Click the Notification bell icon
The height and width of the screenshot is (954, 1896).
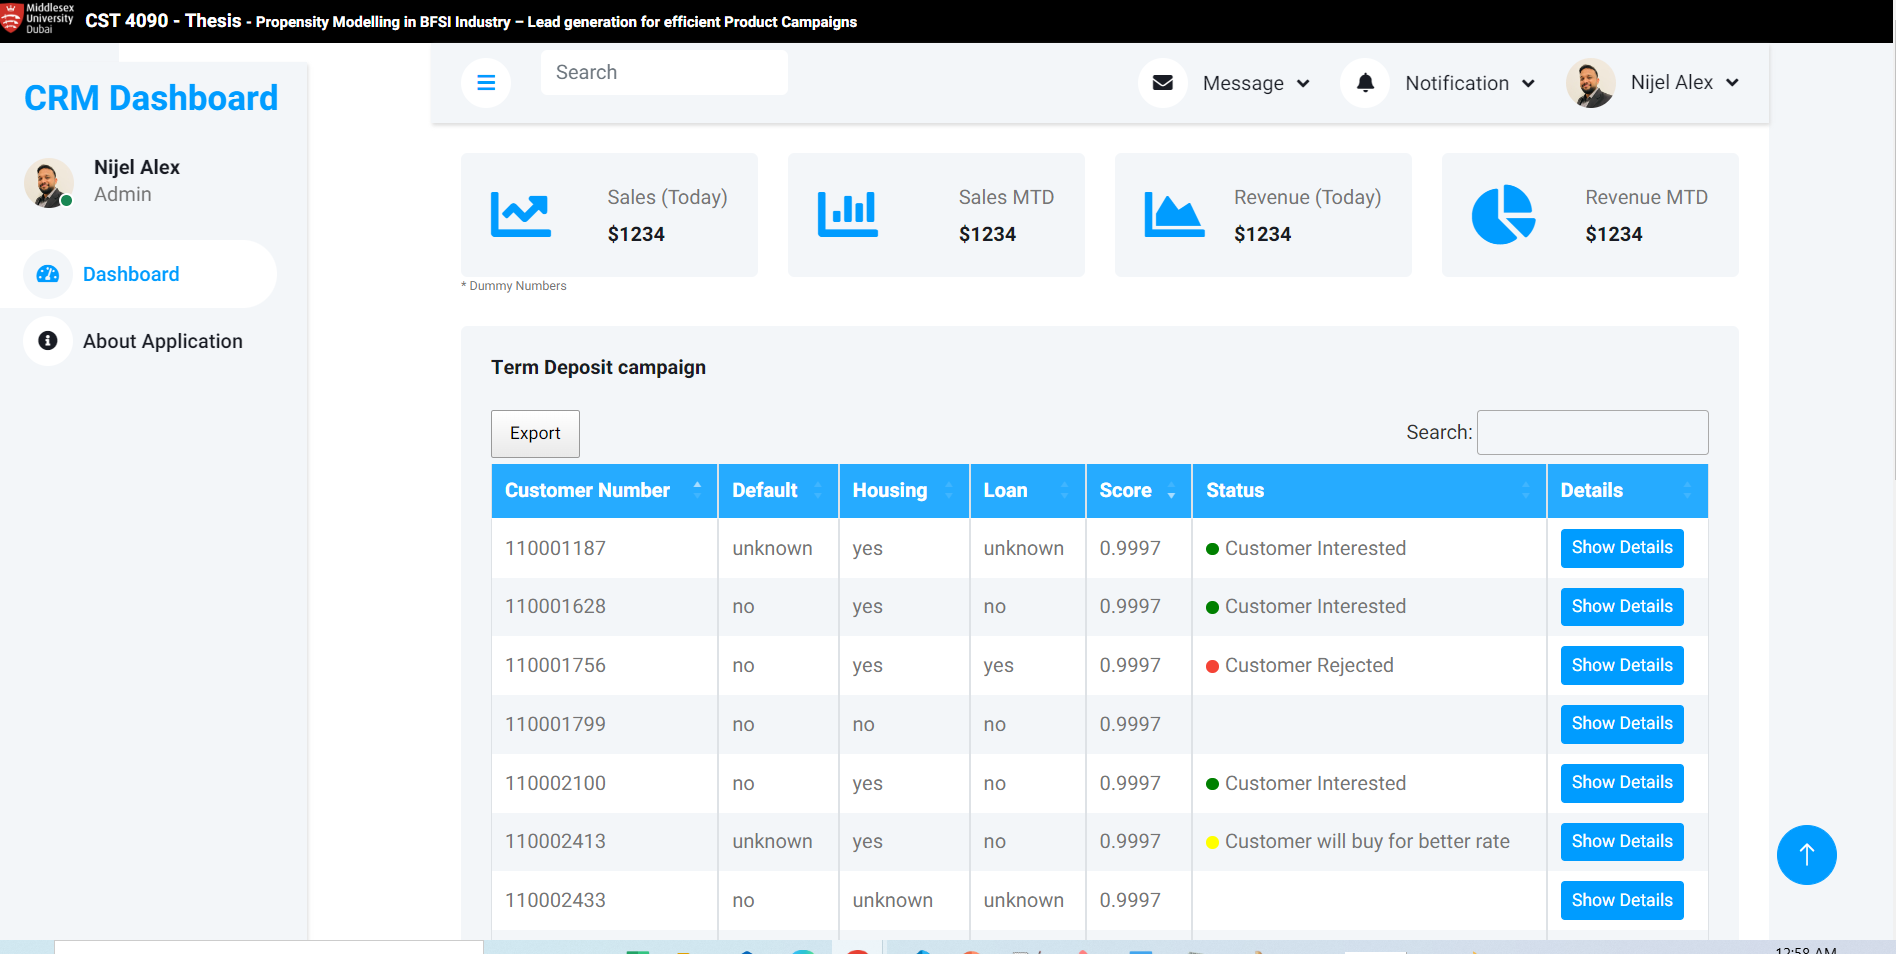pos(1364,83)
